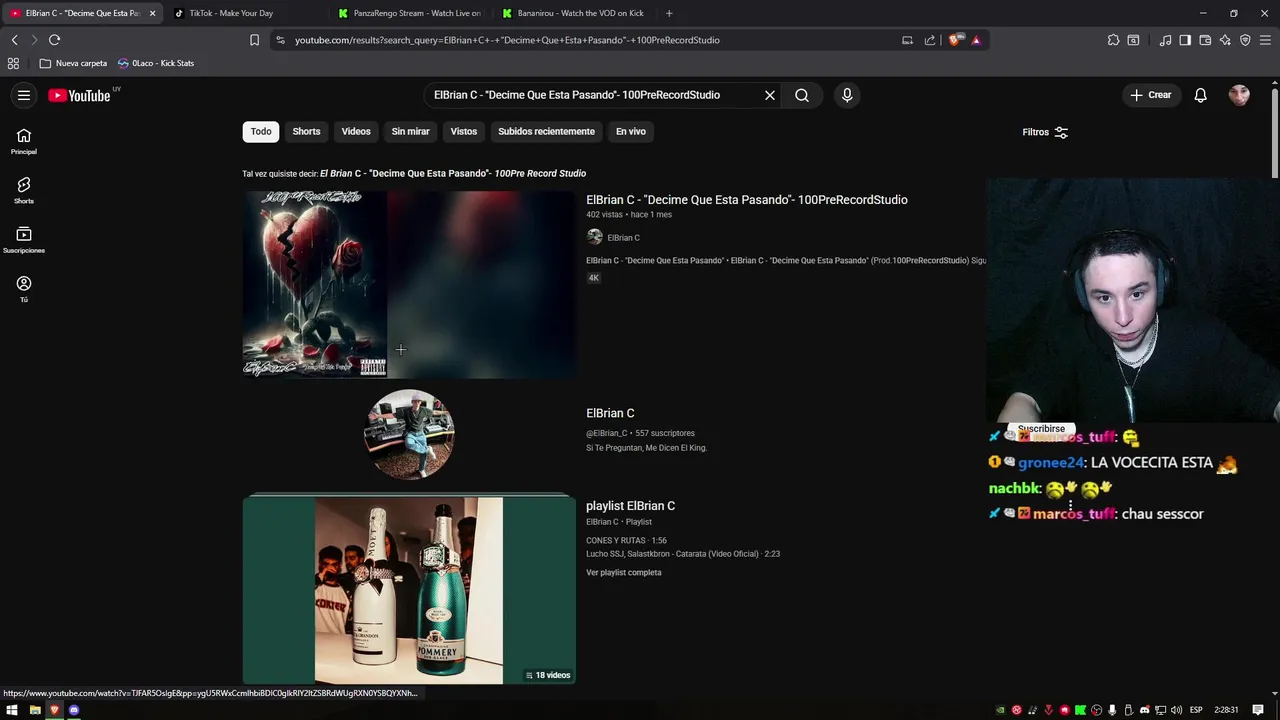Switch to the Bananirou VOD tab
The image size is (1280, 720).
pyautogui.click(x=575, y=13)
